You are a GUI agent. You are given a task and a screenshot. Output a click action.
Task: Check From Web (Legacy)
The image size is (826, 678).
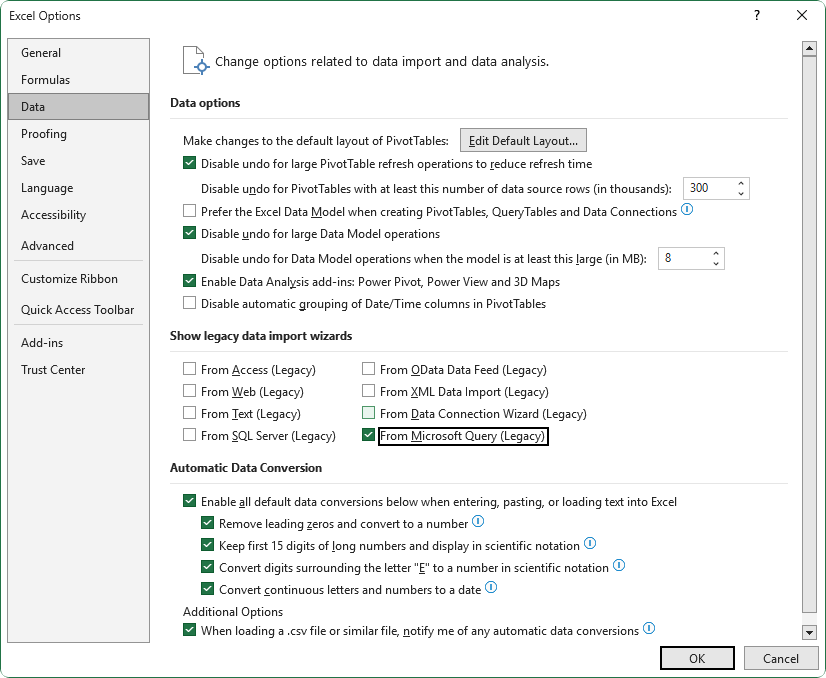(x=188, y=391)
